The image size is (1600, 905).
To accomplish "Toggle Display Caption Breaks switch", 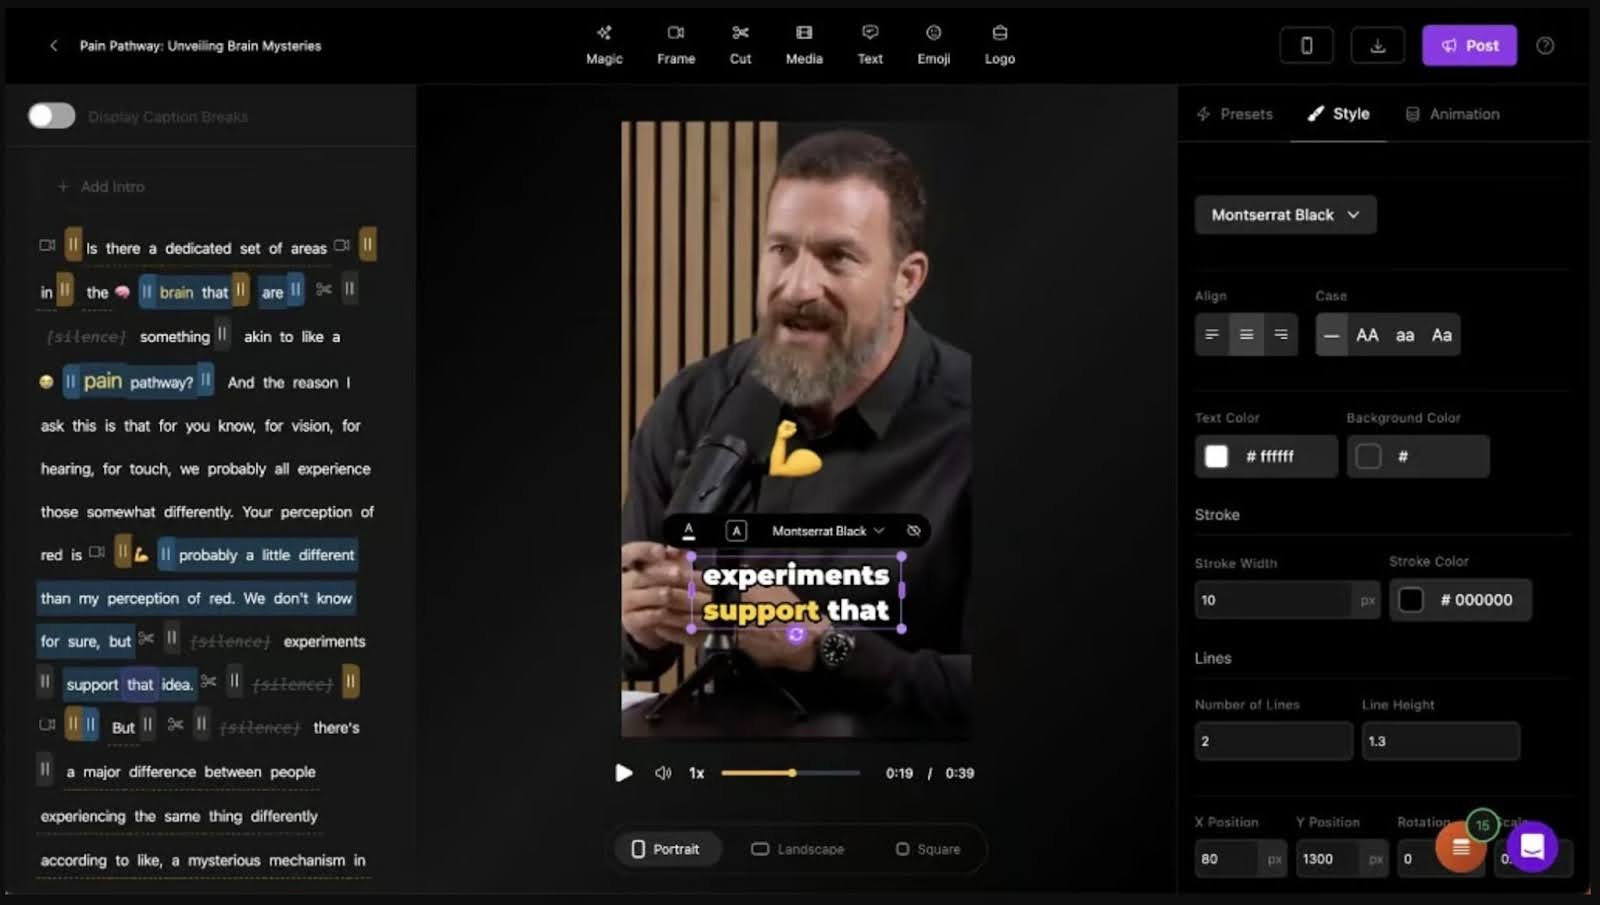I will pos(52,116).
